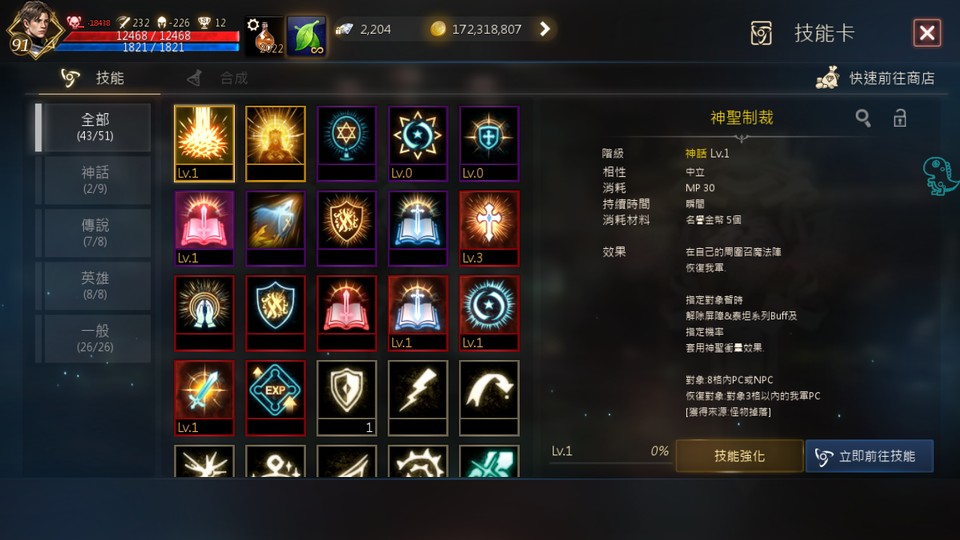Open 快速前往商店 shop shortcut

pos(876,78)
